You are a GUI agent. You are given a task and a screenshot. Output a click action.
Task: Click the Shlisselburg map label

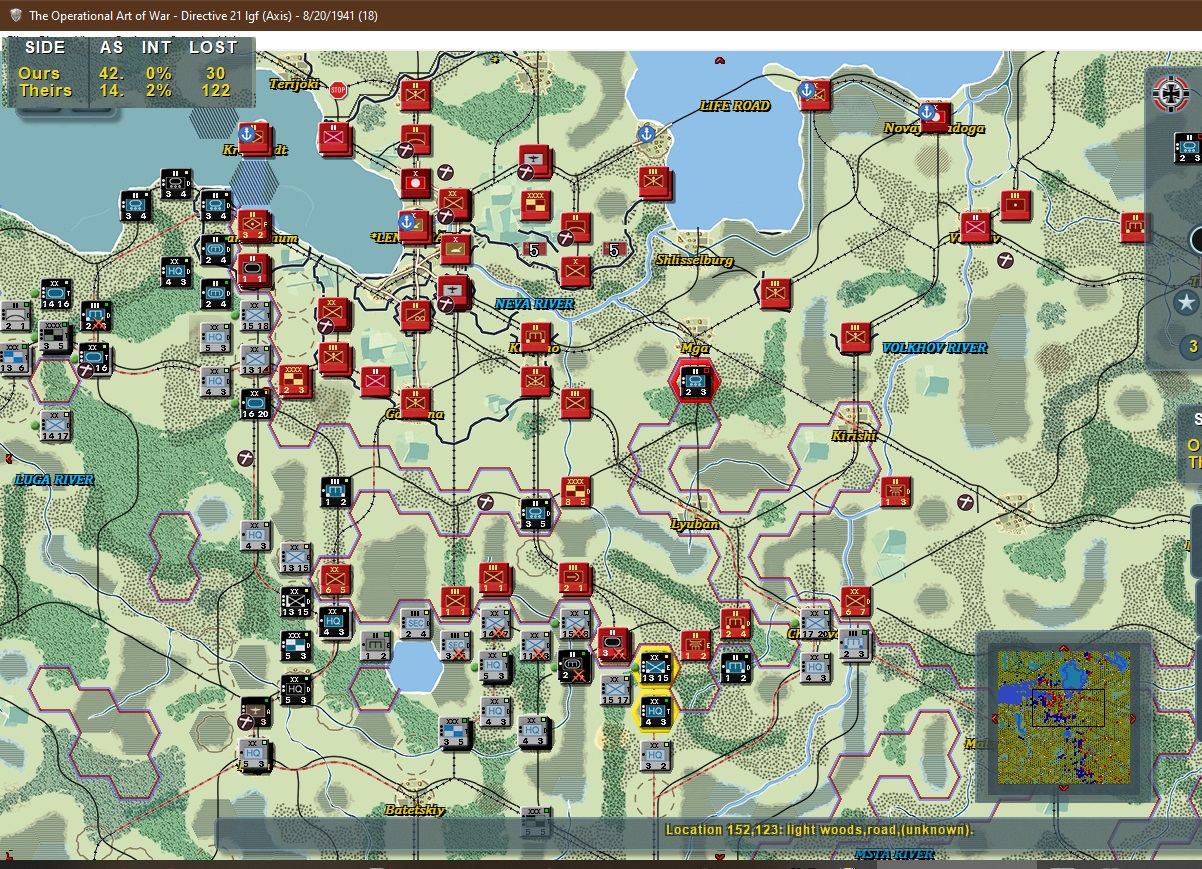(695, 260)
